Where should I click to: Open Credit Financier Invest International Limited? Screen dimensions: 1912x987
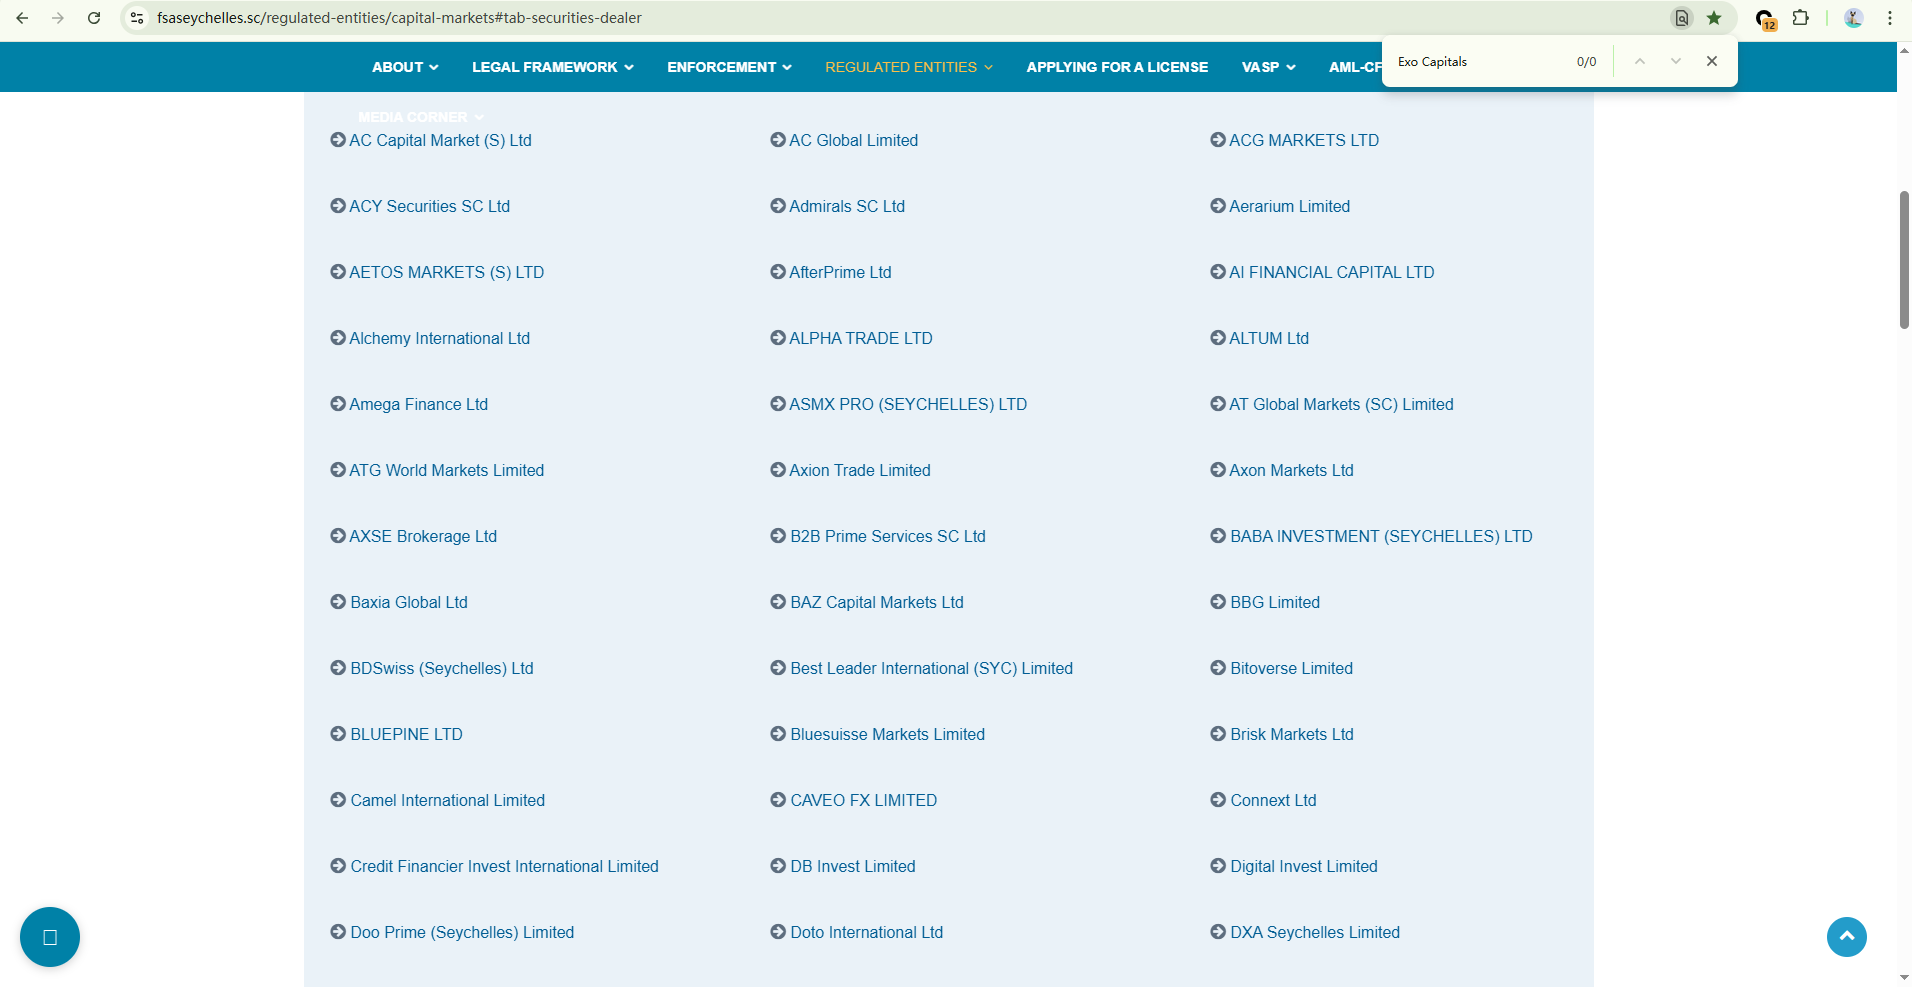coord(504,866)
